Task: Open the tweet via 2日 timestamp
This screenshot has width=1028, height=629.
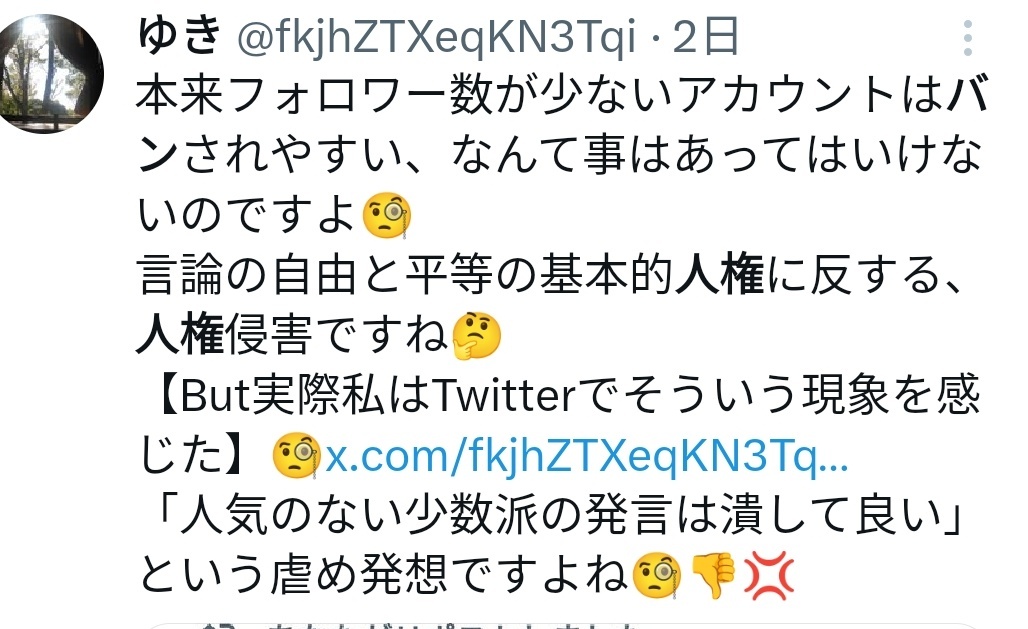Action: coord(706,37)
